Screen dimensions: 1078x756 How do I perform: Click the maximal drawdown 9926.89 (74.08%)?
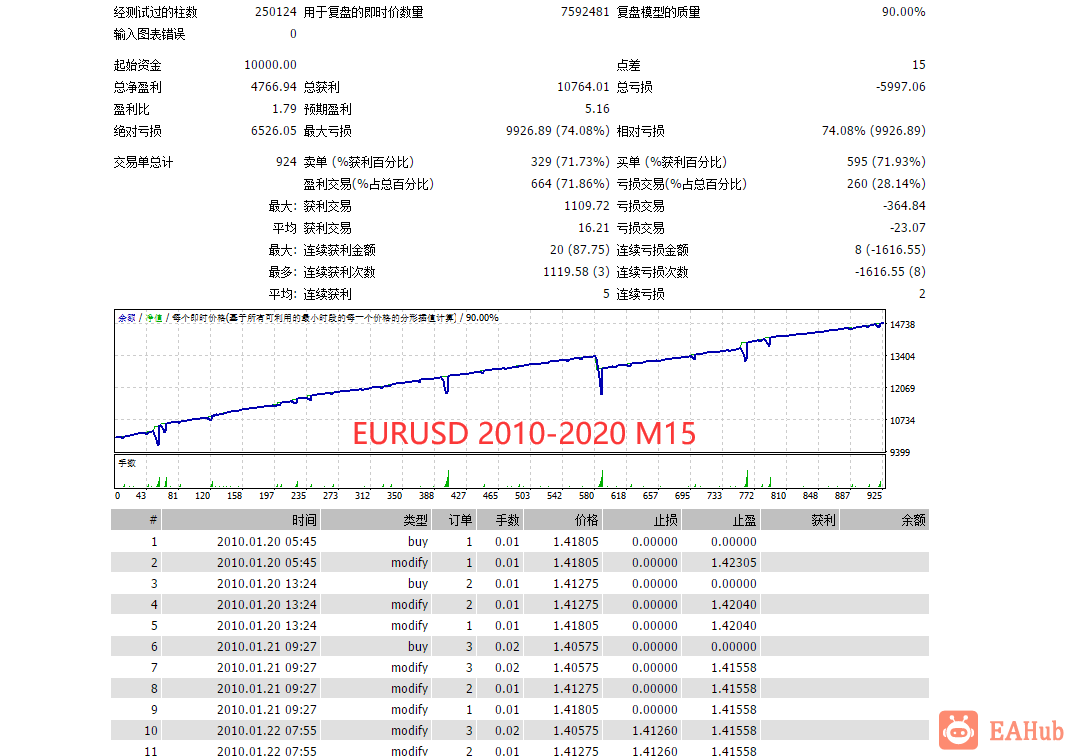pyautogui.click(x=558, y=131)
